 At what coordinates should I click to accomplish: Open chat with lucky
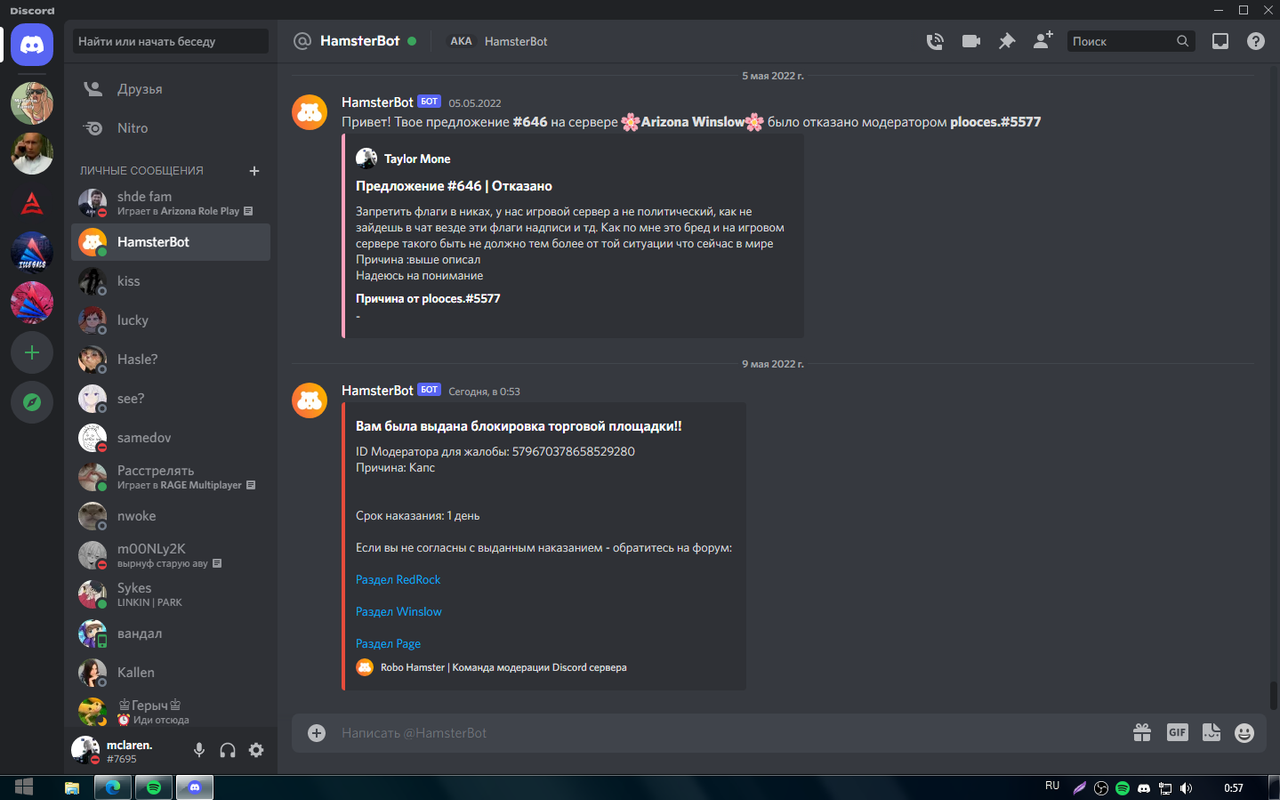171,320
